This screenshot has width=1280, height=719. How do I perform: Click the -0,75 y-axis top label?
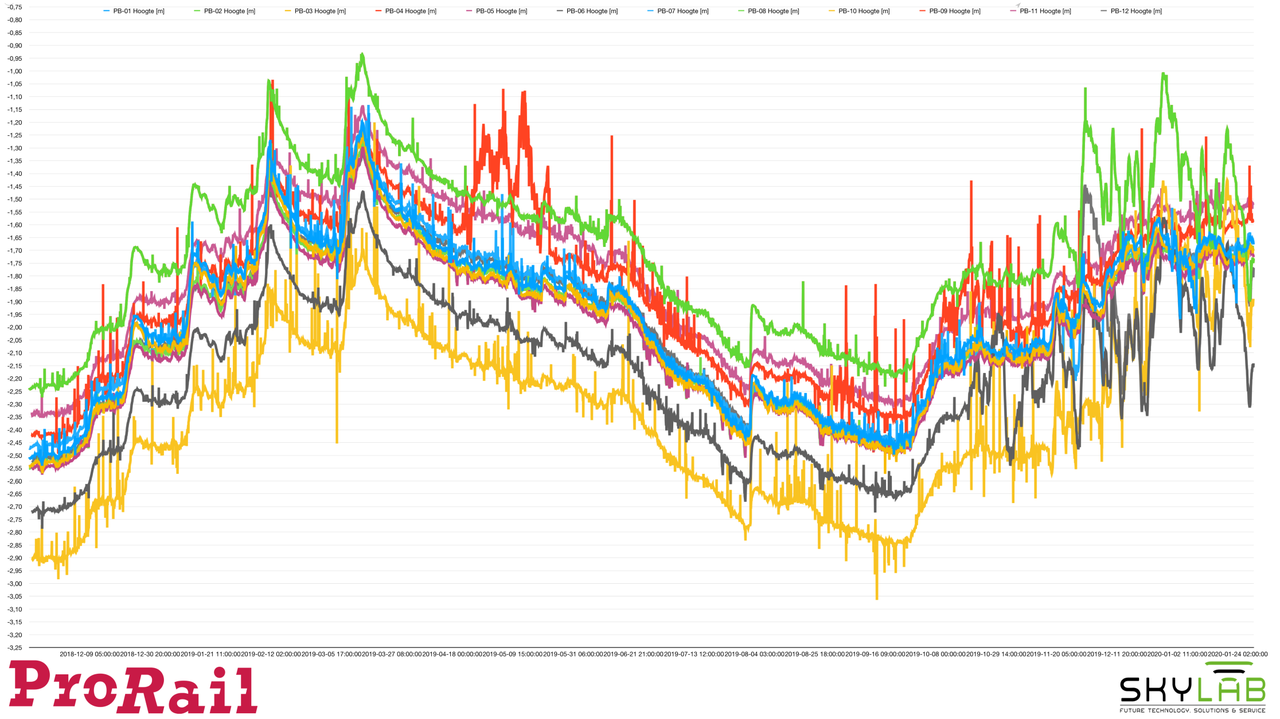coord(14,7)
